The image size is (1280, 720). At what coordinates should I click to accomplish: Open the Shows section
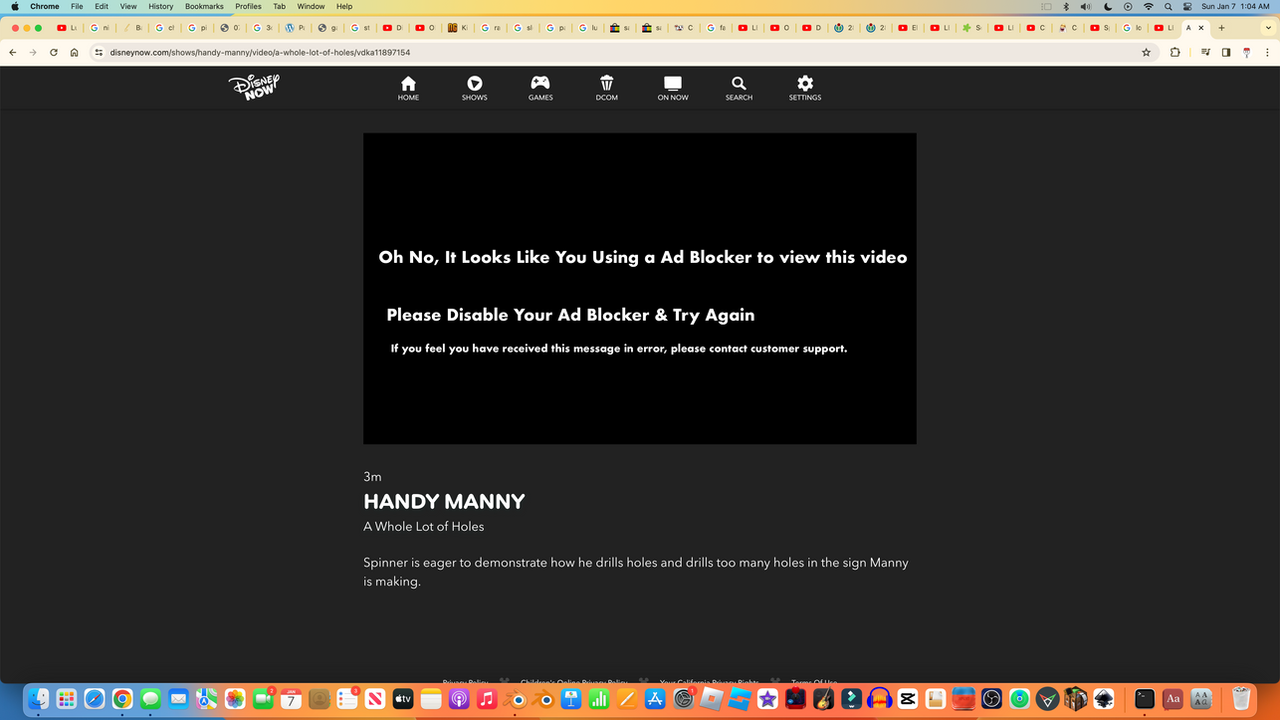coord(474,88)
